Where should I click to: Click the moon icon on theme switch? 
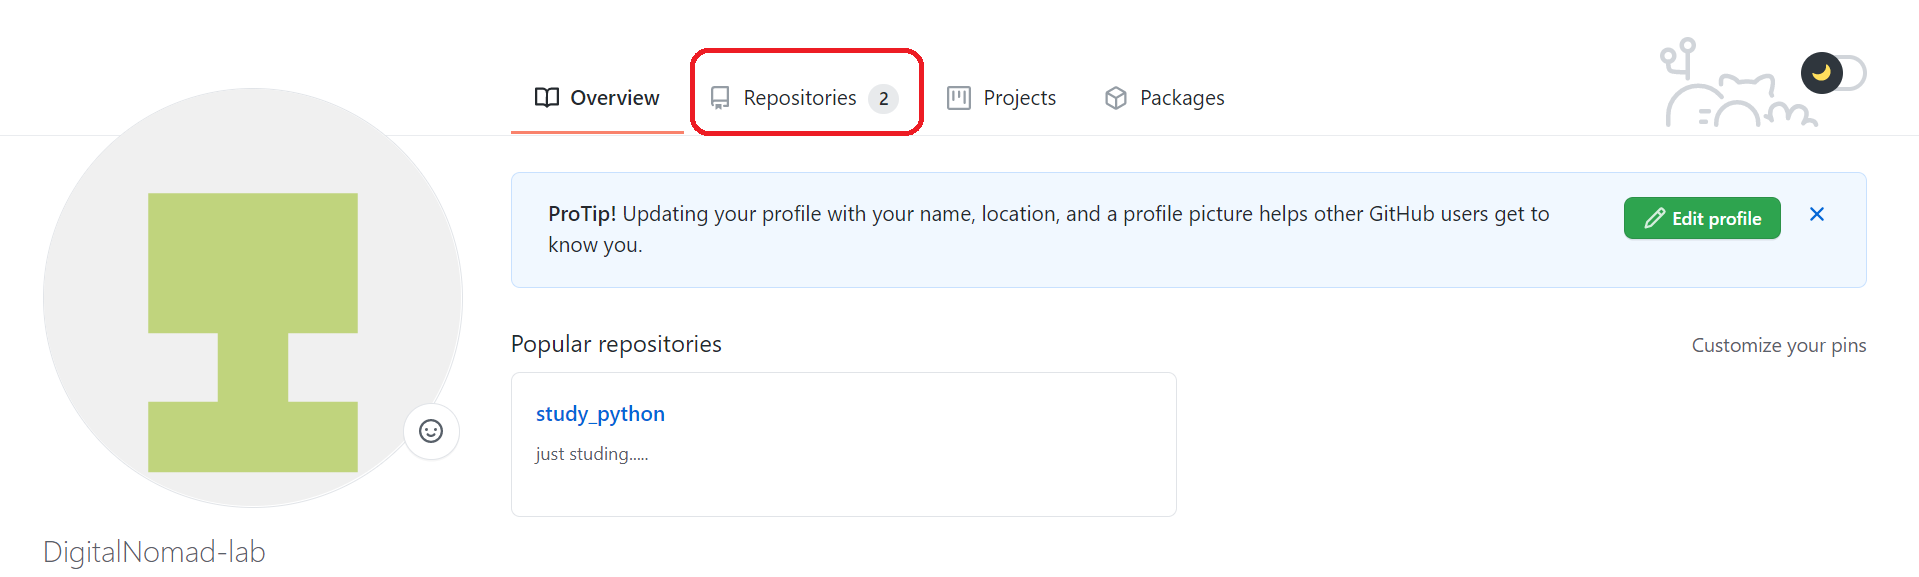coord(1821,73)
